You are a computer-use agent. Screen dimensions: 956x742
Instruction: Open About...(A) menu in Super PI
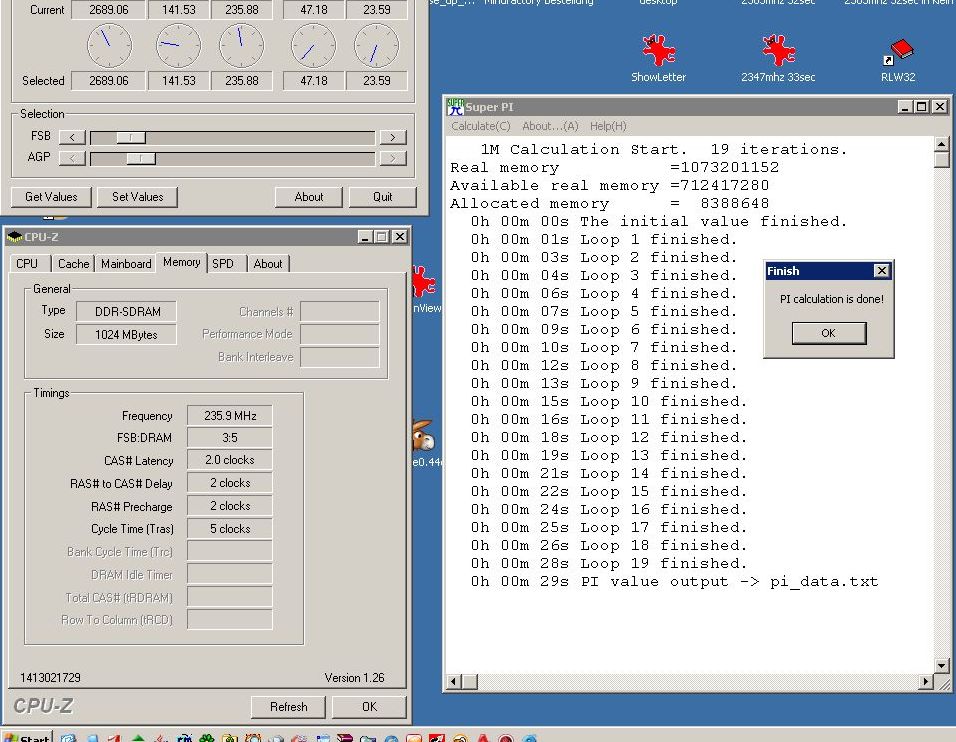tap(550, 126)
